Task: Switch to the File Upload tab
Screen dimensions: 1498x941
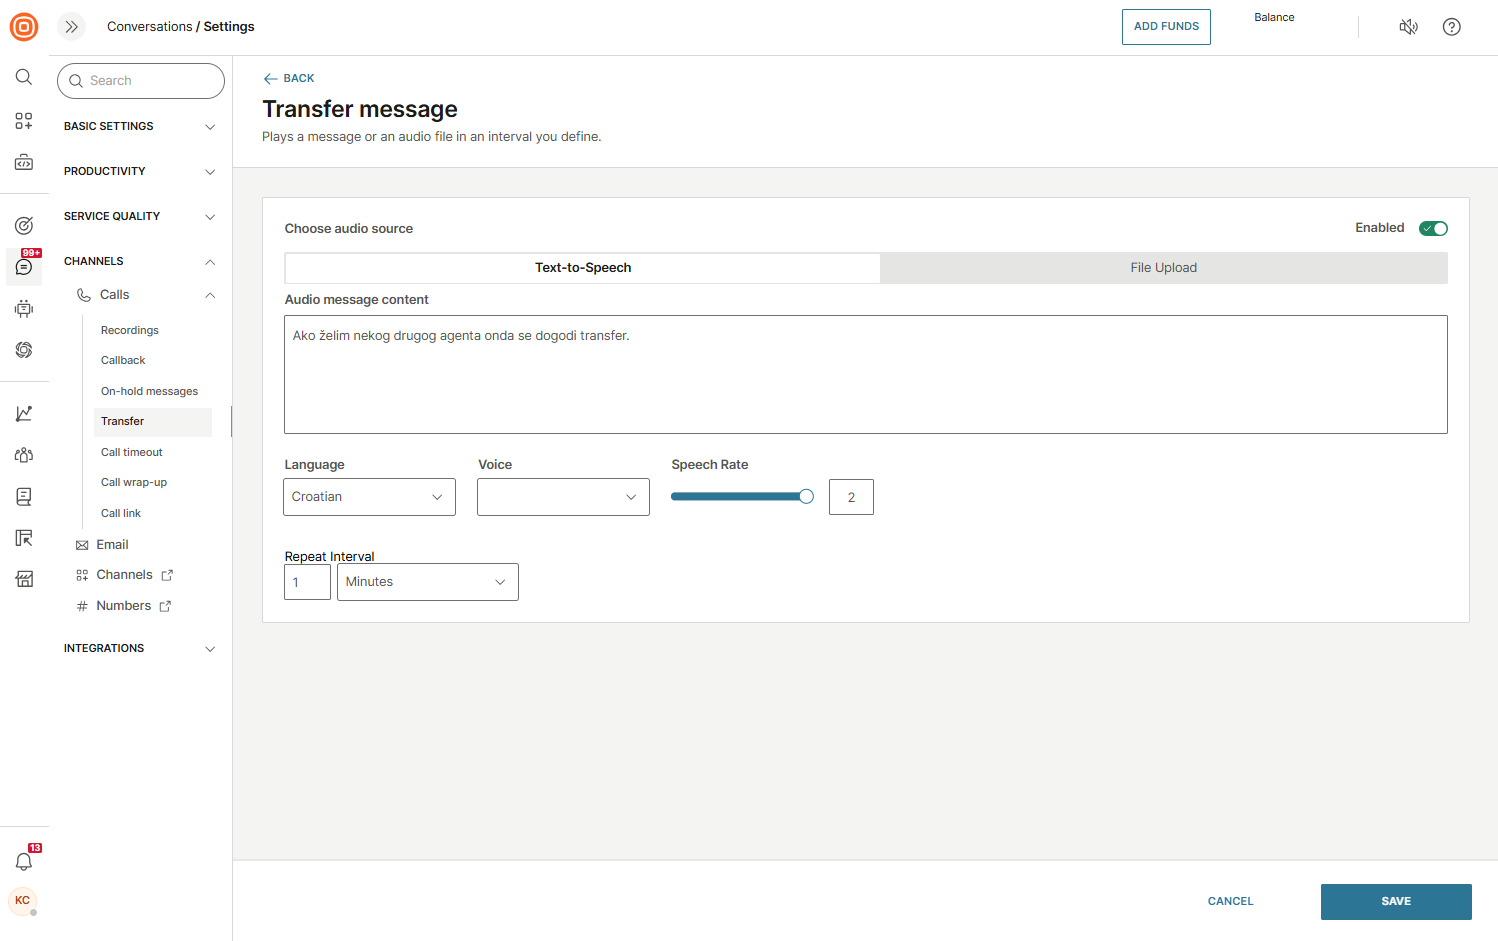Action: pos(1163,267)
